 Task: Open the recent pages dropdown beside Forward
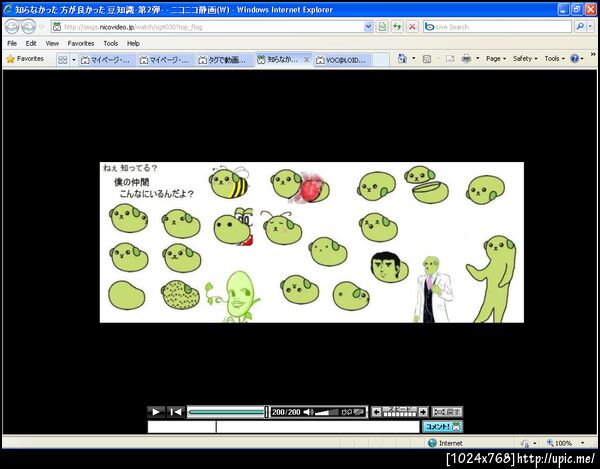point(42,27)
